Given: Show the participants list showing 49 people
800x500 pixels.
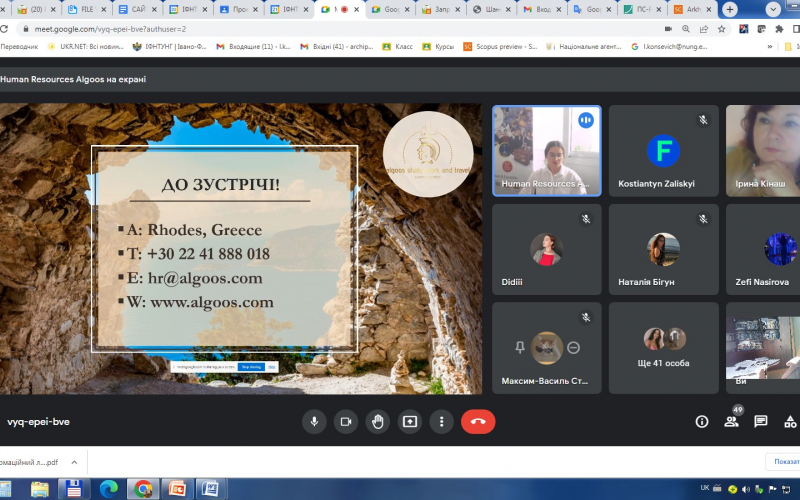Looking at the screenshot, I should [x=732, y=421].
